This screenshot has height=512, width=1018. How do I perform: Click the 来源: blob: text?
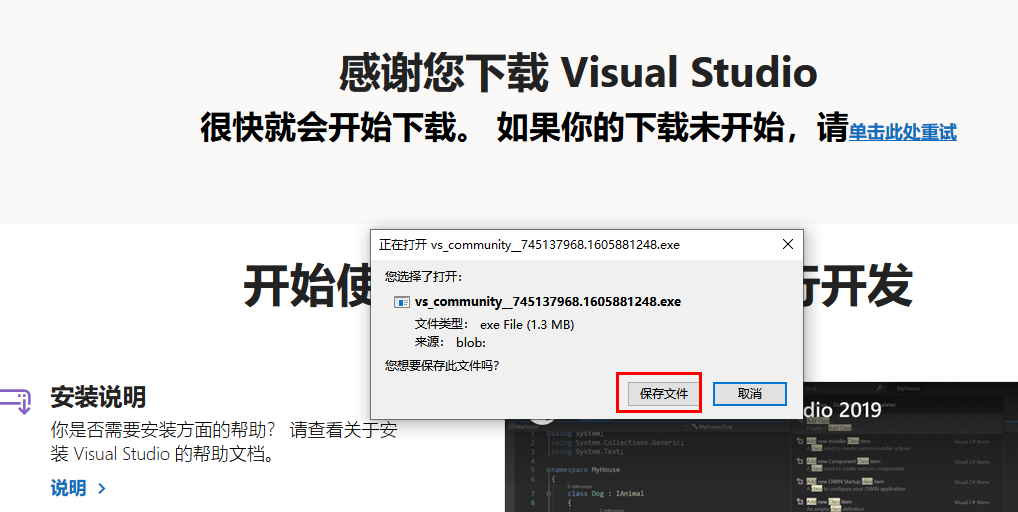[450, 343]
